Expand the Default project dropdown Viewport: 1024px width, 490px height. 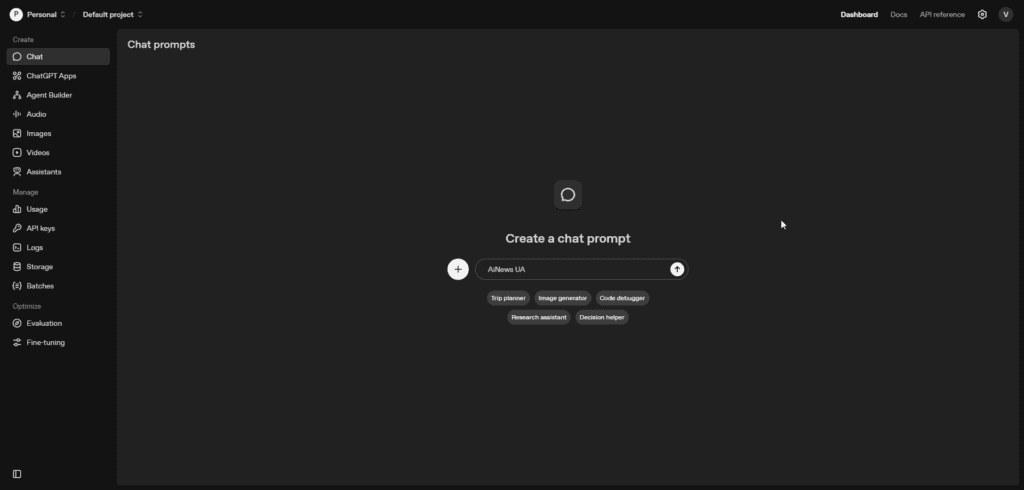point(112,15)
